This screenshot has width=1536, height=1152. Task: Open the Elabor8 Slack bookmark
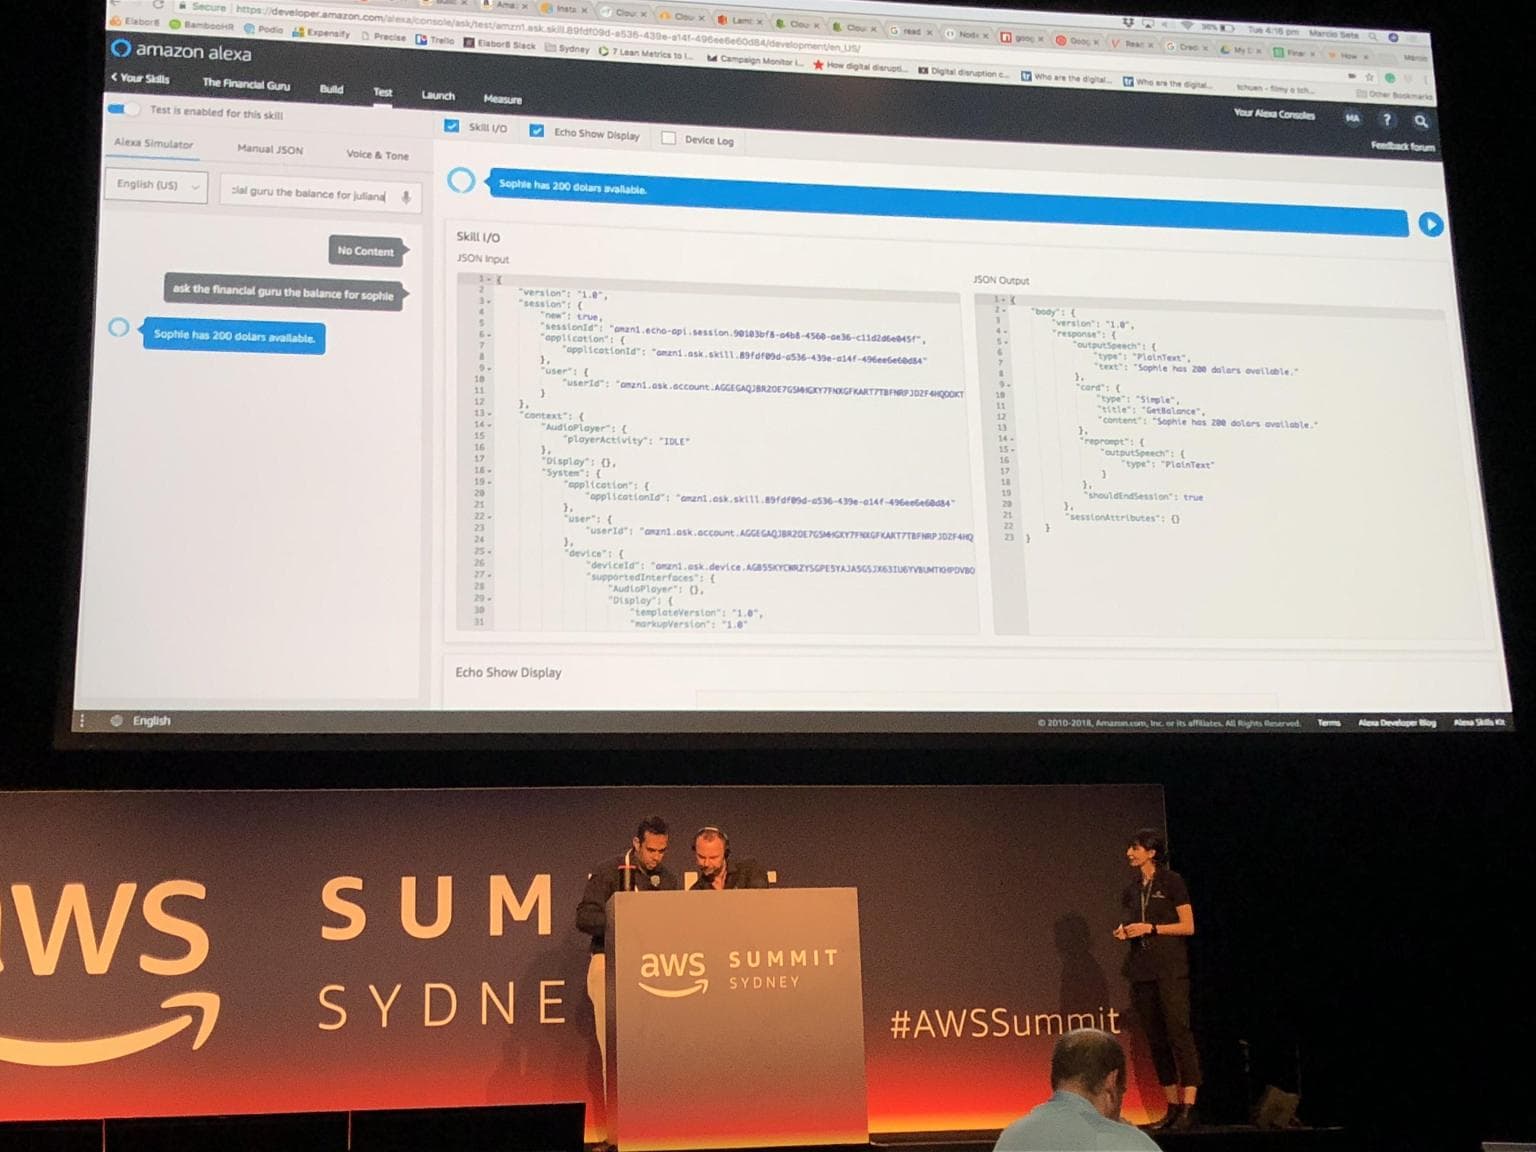click(x=500, y=44)
